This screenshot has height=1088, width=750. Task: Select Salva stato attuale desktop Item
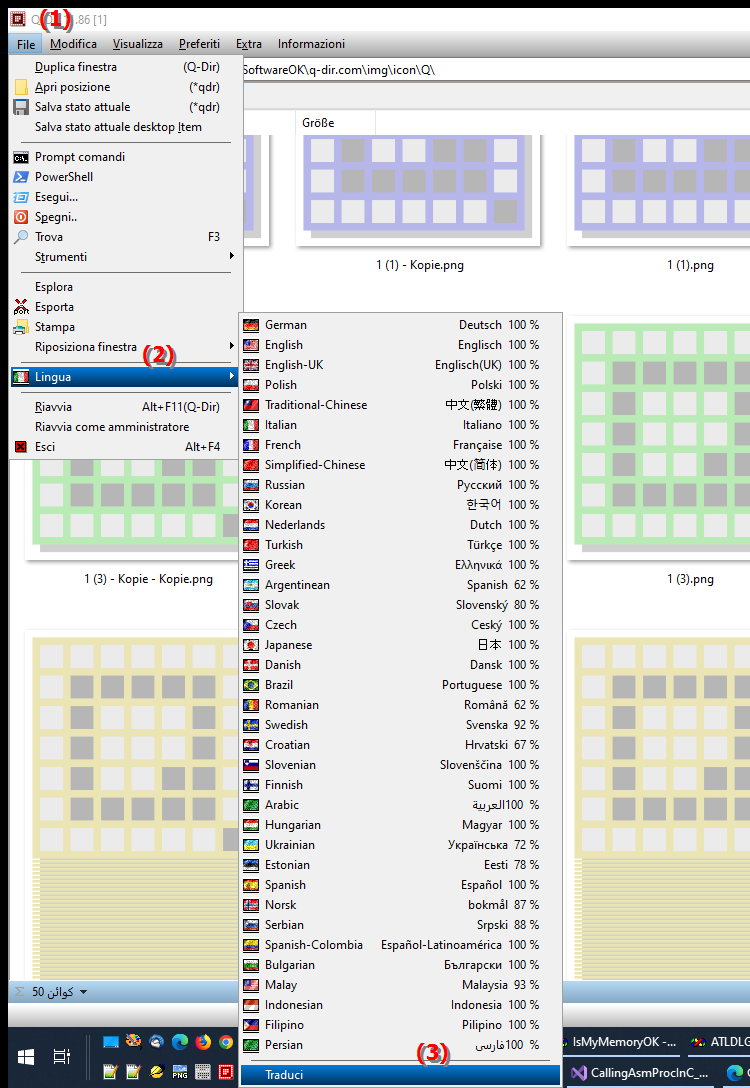(x=126, y=128)
